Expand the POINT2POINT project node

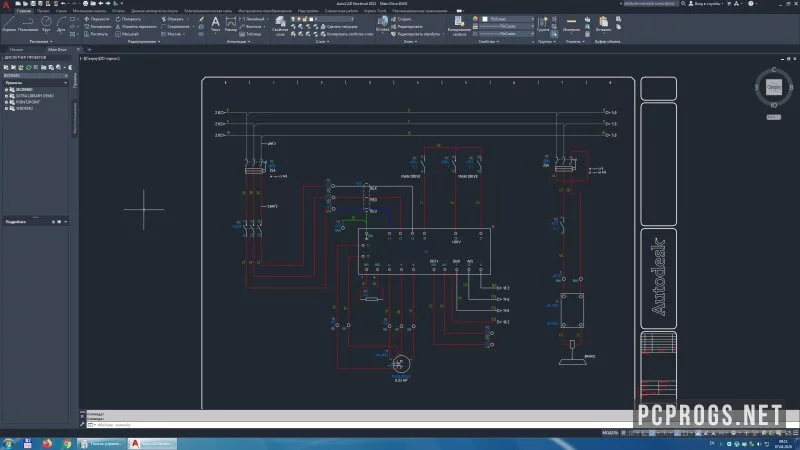point(7,102)
